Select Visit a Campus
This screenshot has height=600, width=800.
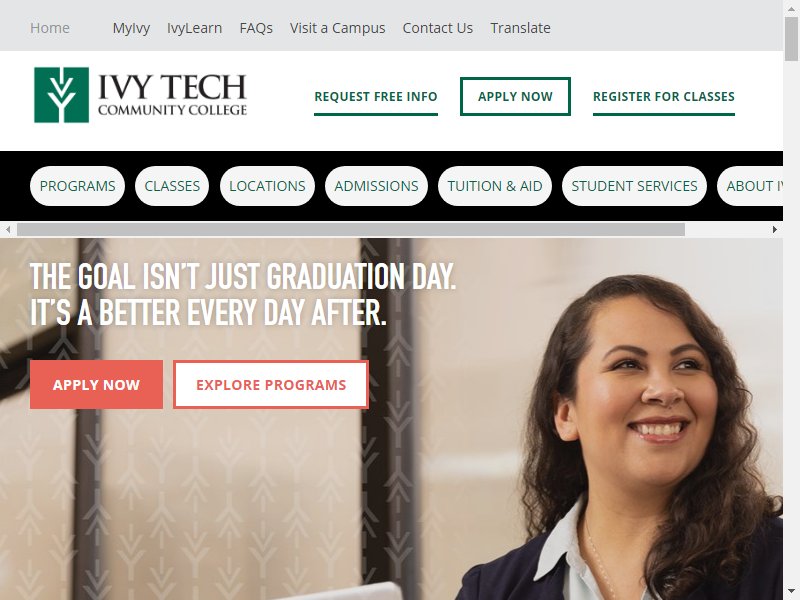point(338,28)
